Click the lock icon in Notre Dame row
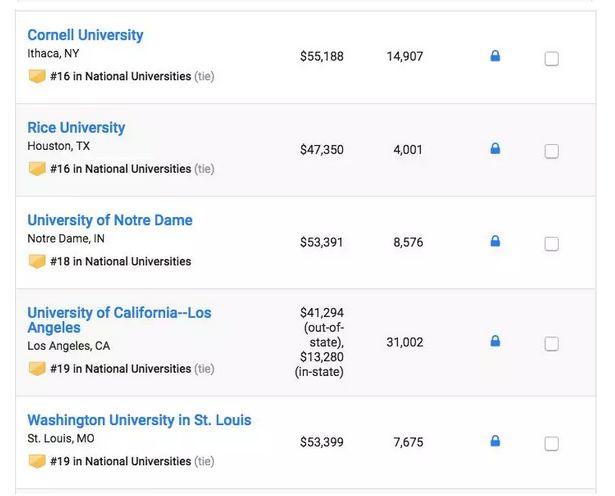The image size is (615, 496). 495,241
